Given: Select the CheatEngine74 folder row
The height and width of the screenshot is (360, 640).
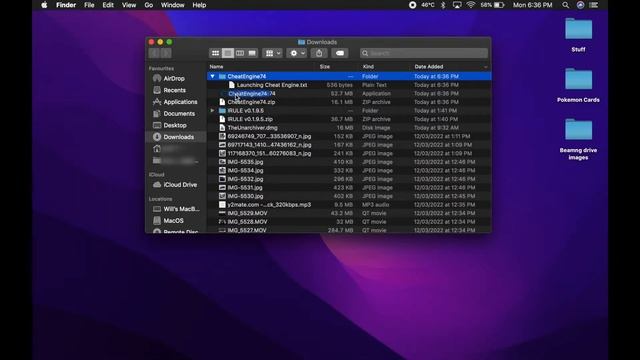Looking at the screenshot, I should 349,76.
